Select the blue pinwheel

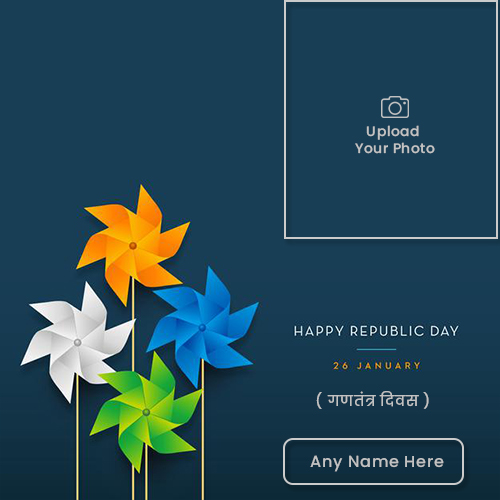pyautogui.click(x=202, y=327)
